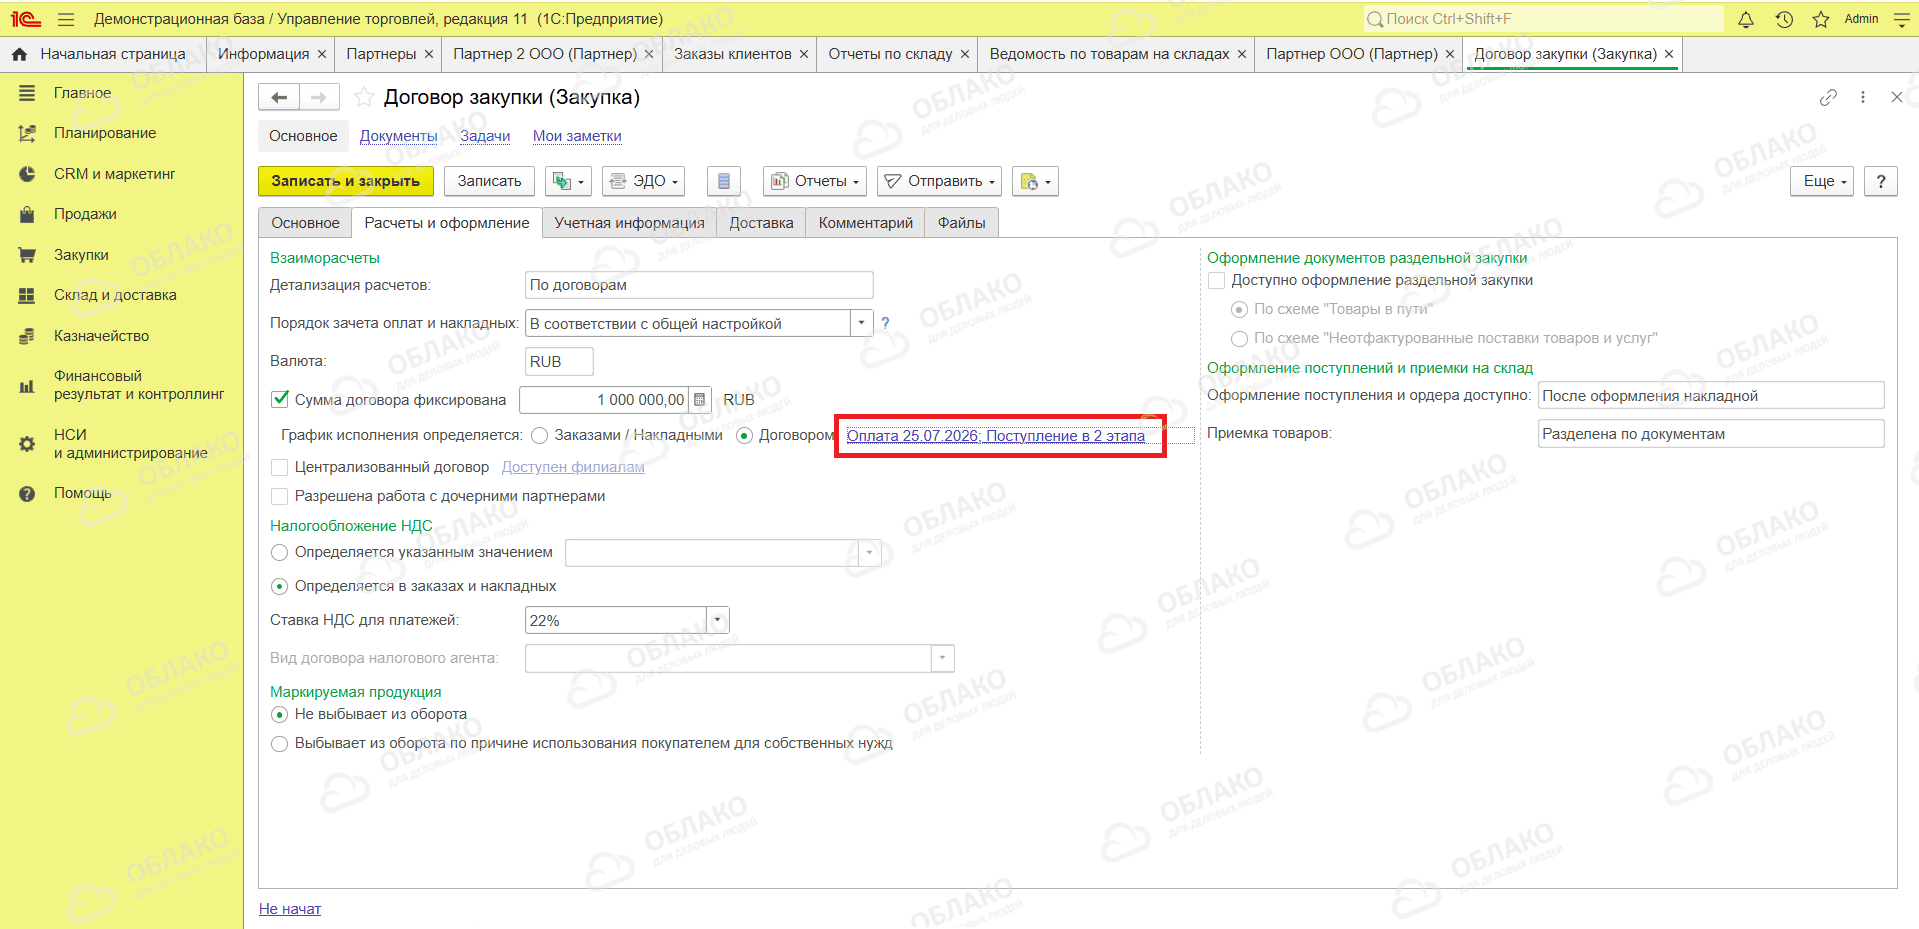This screenshot has height=929, width=1919.
Task: Switch to Доставка tab
Action: (x=761, y=223)
